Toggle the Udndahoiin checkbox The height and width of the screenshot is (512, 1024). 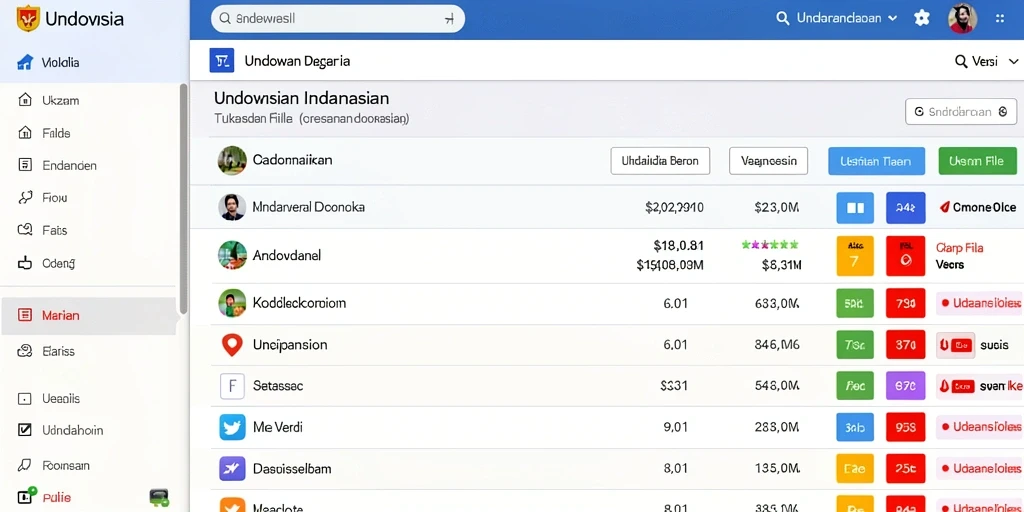pos(25,430)
